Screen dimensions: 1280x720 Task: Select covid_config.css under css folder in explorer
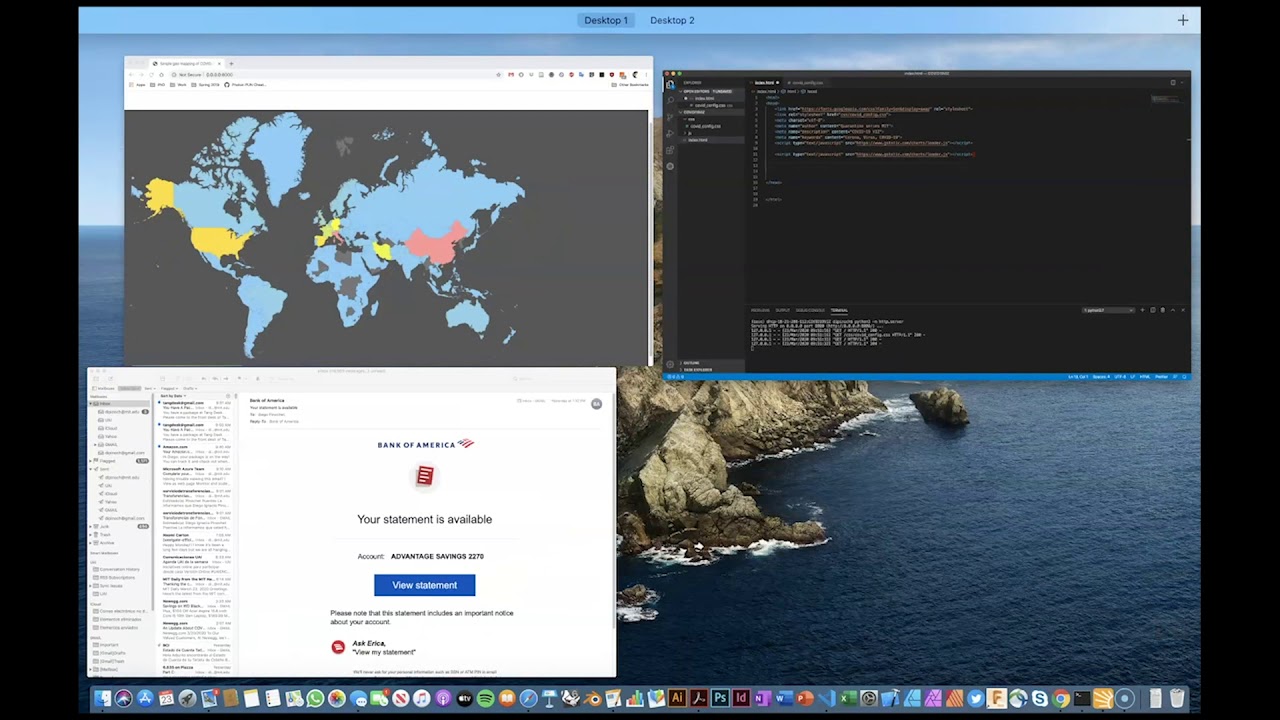pyautogui.click(x=704, y=126)
